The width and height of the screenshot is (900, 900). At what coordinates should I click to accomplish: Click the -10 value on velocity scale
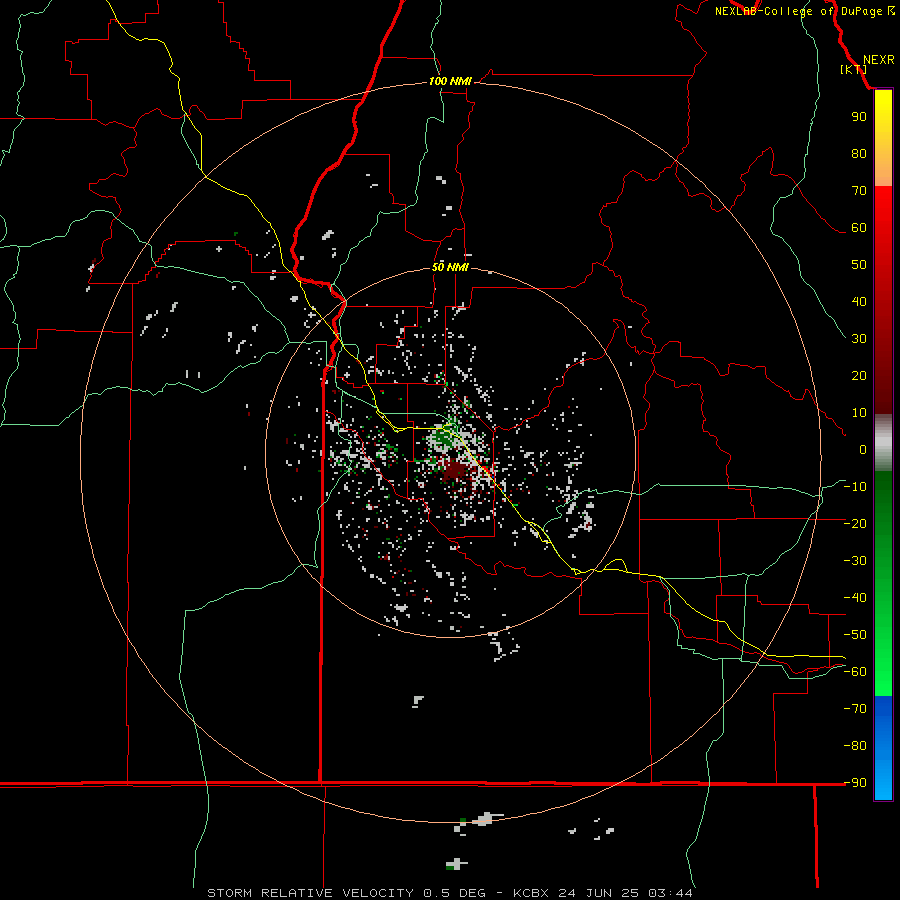855,487
